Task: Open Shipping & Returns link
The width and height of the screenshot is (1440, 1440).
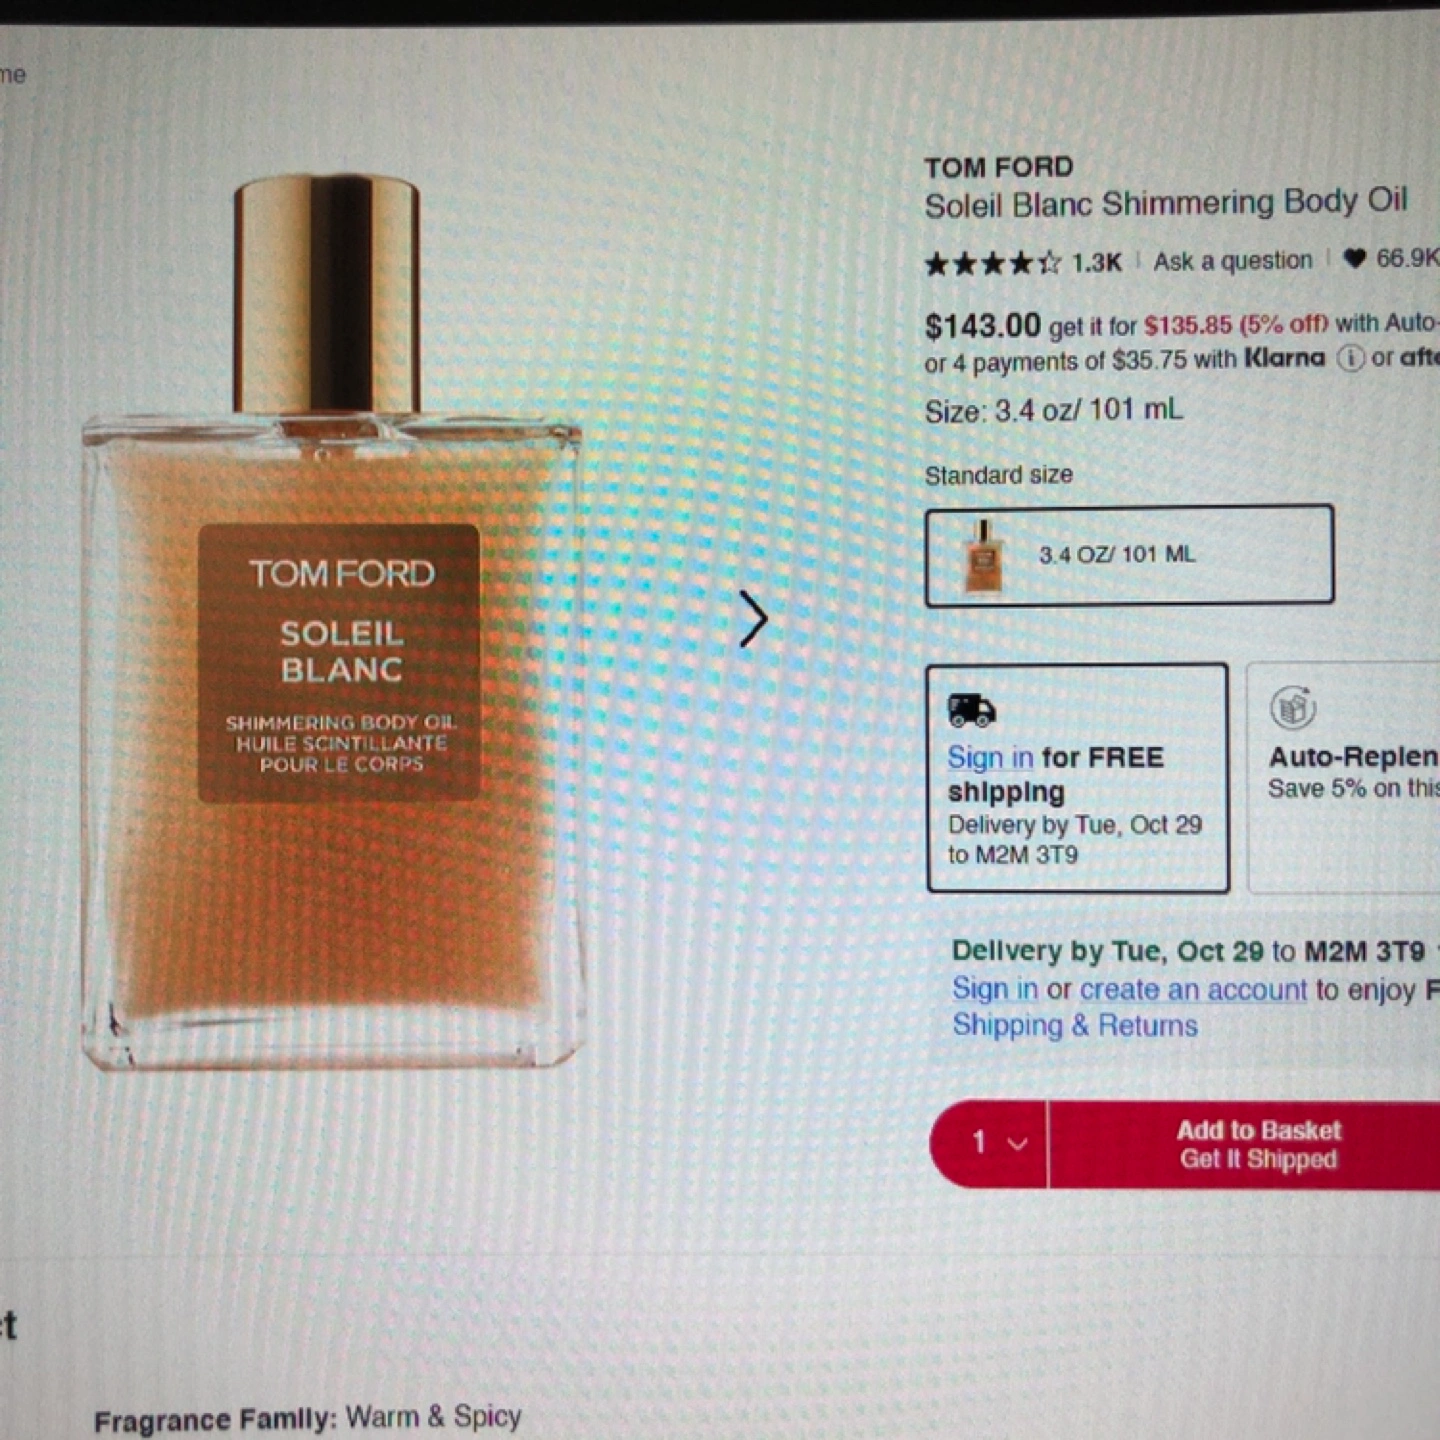Action: pos(1074,1025)
